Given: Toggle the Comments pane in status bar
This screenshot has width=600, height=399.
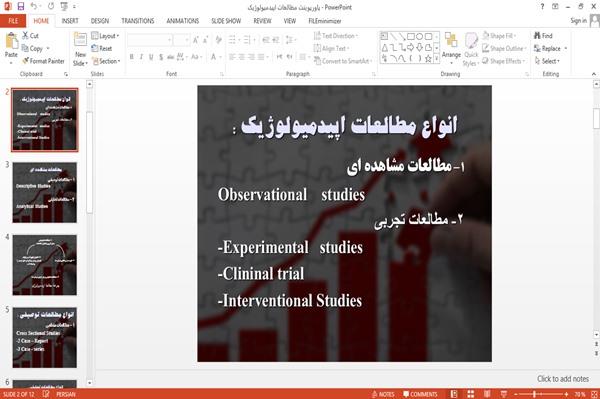Looking at the screenshot, I should [x=420, y=394].
